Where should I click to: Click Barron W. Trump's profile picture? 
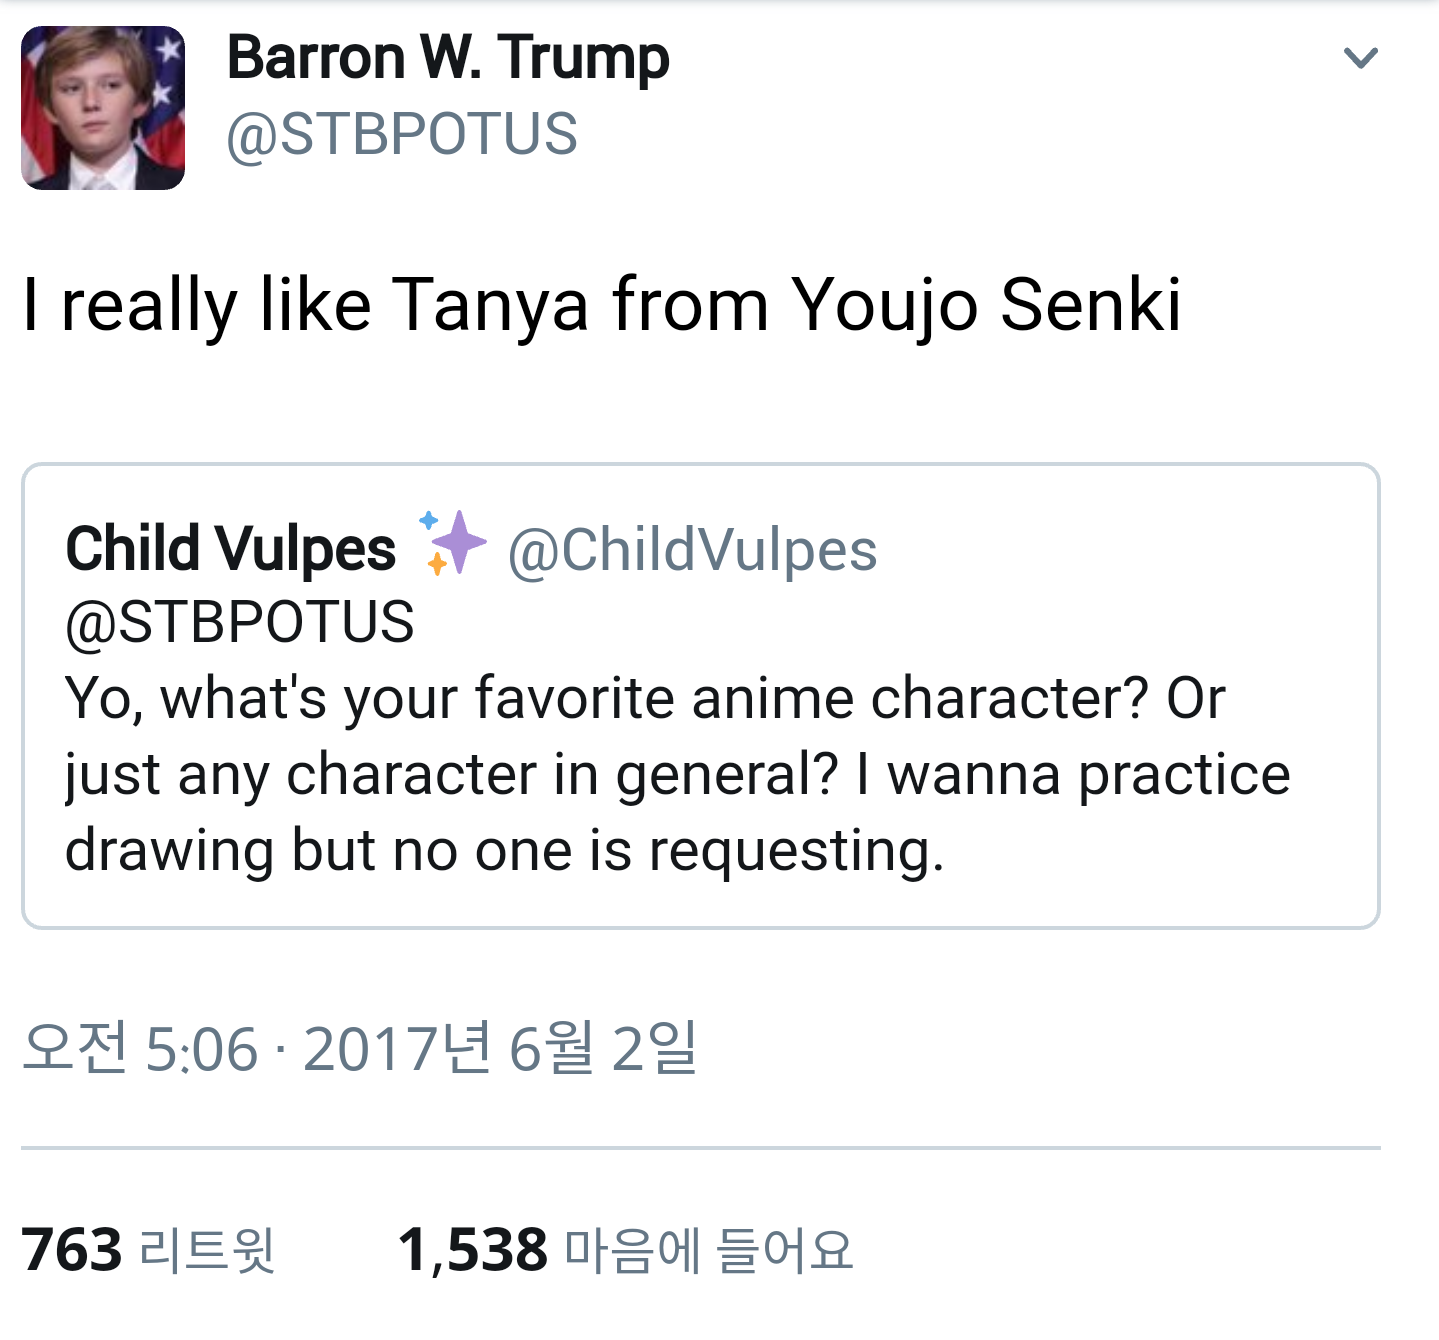103,108
